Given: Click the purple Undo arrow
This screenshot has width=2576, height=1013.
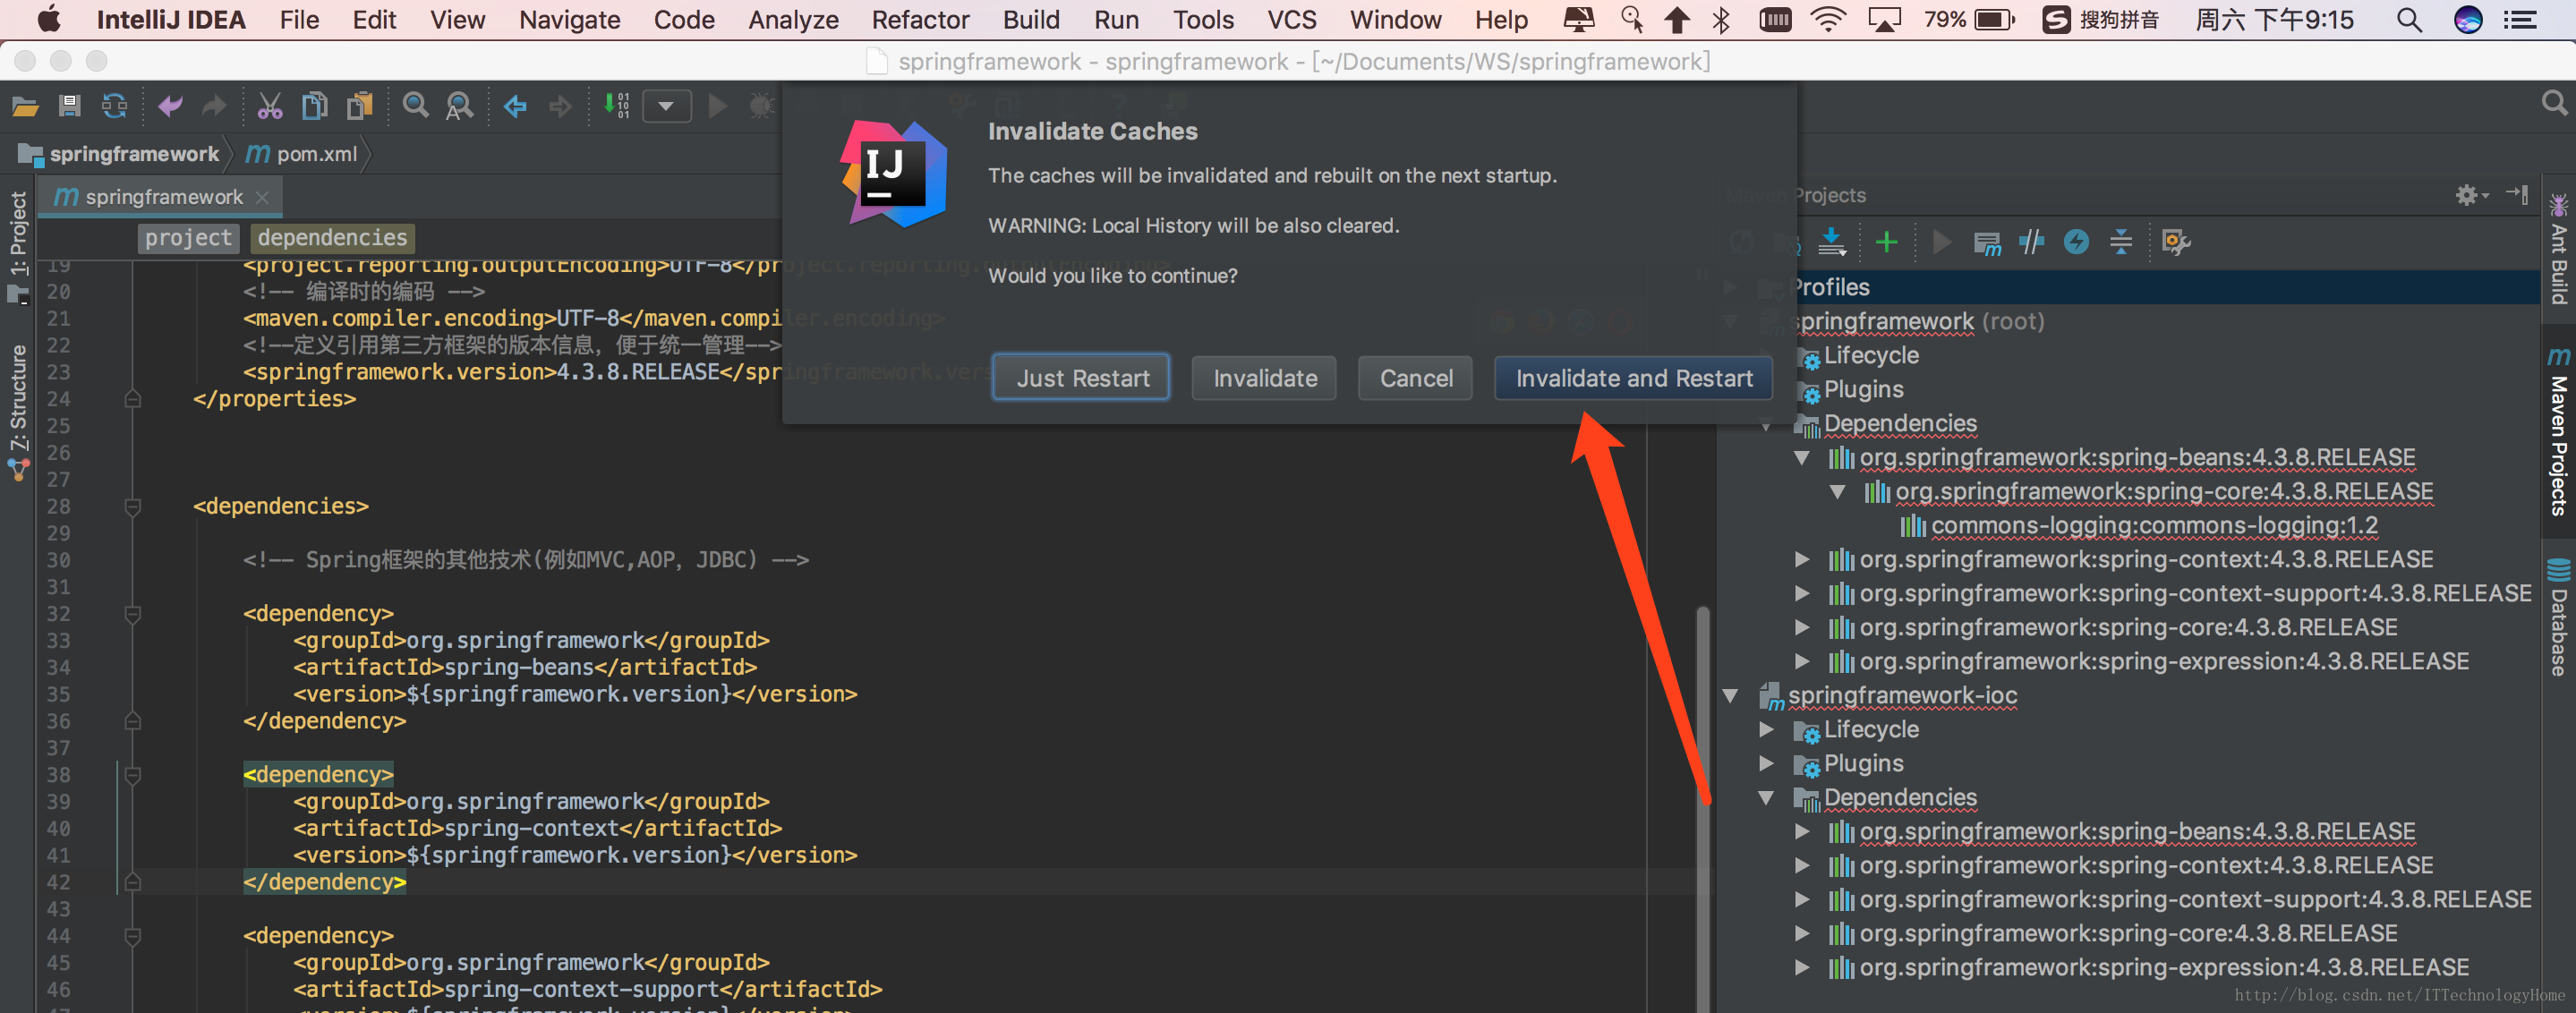Looking at the screenshot, I should click(170, 106).
